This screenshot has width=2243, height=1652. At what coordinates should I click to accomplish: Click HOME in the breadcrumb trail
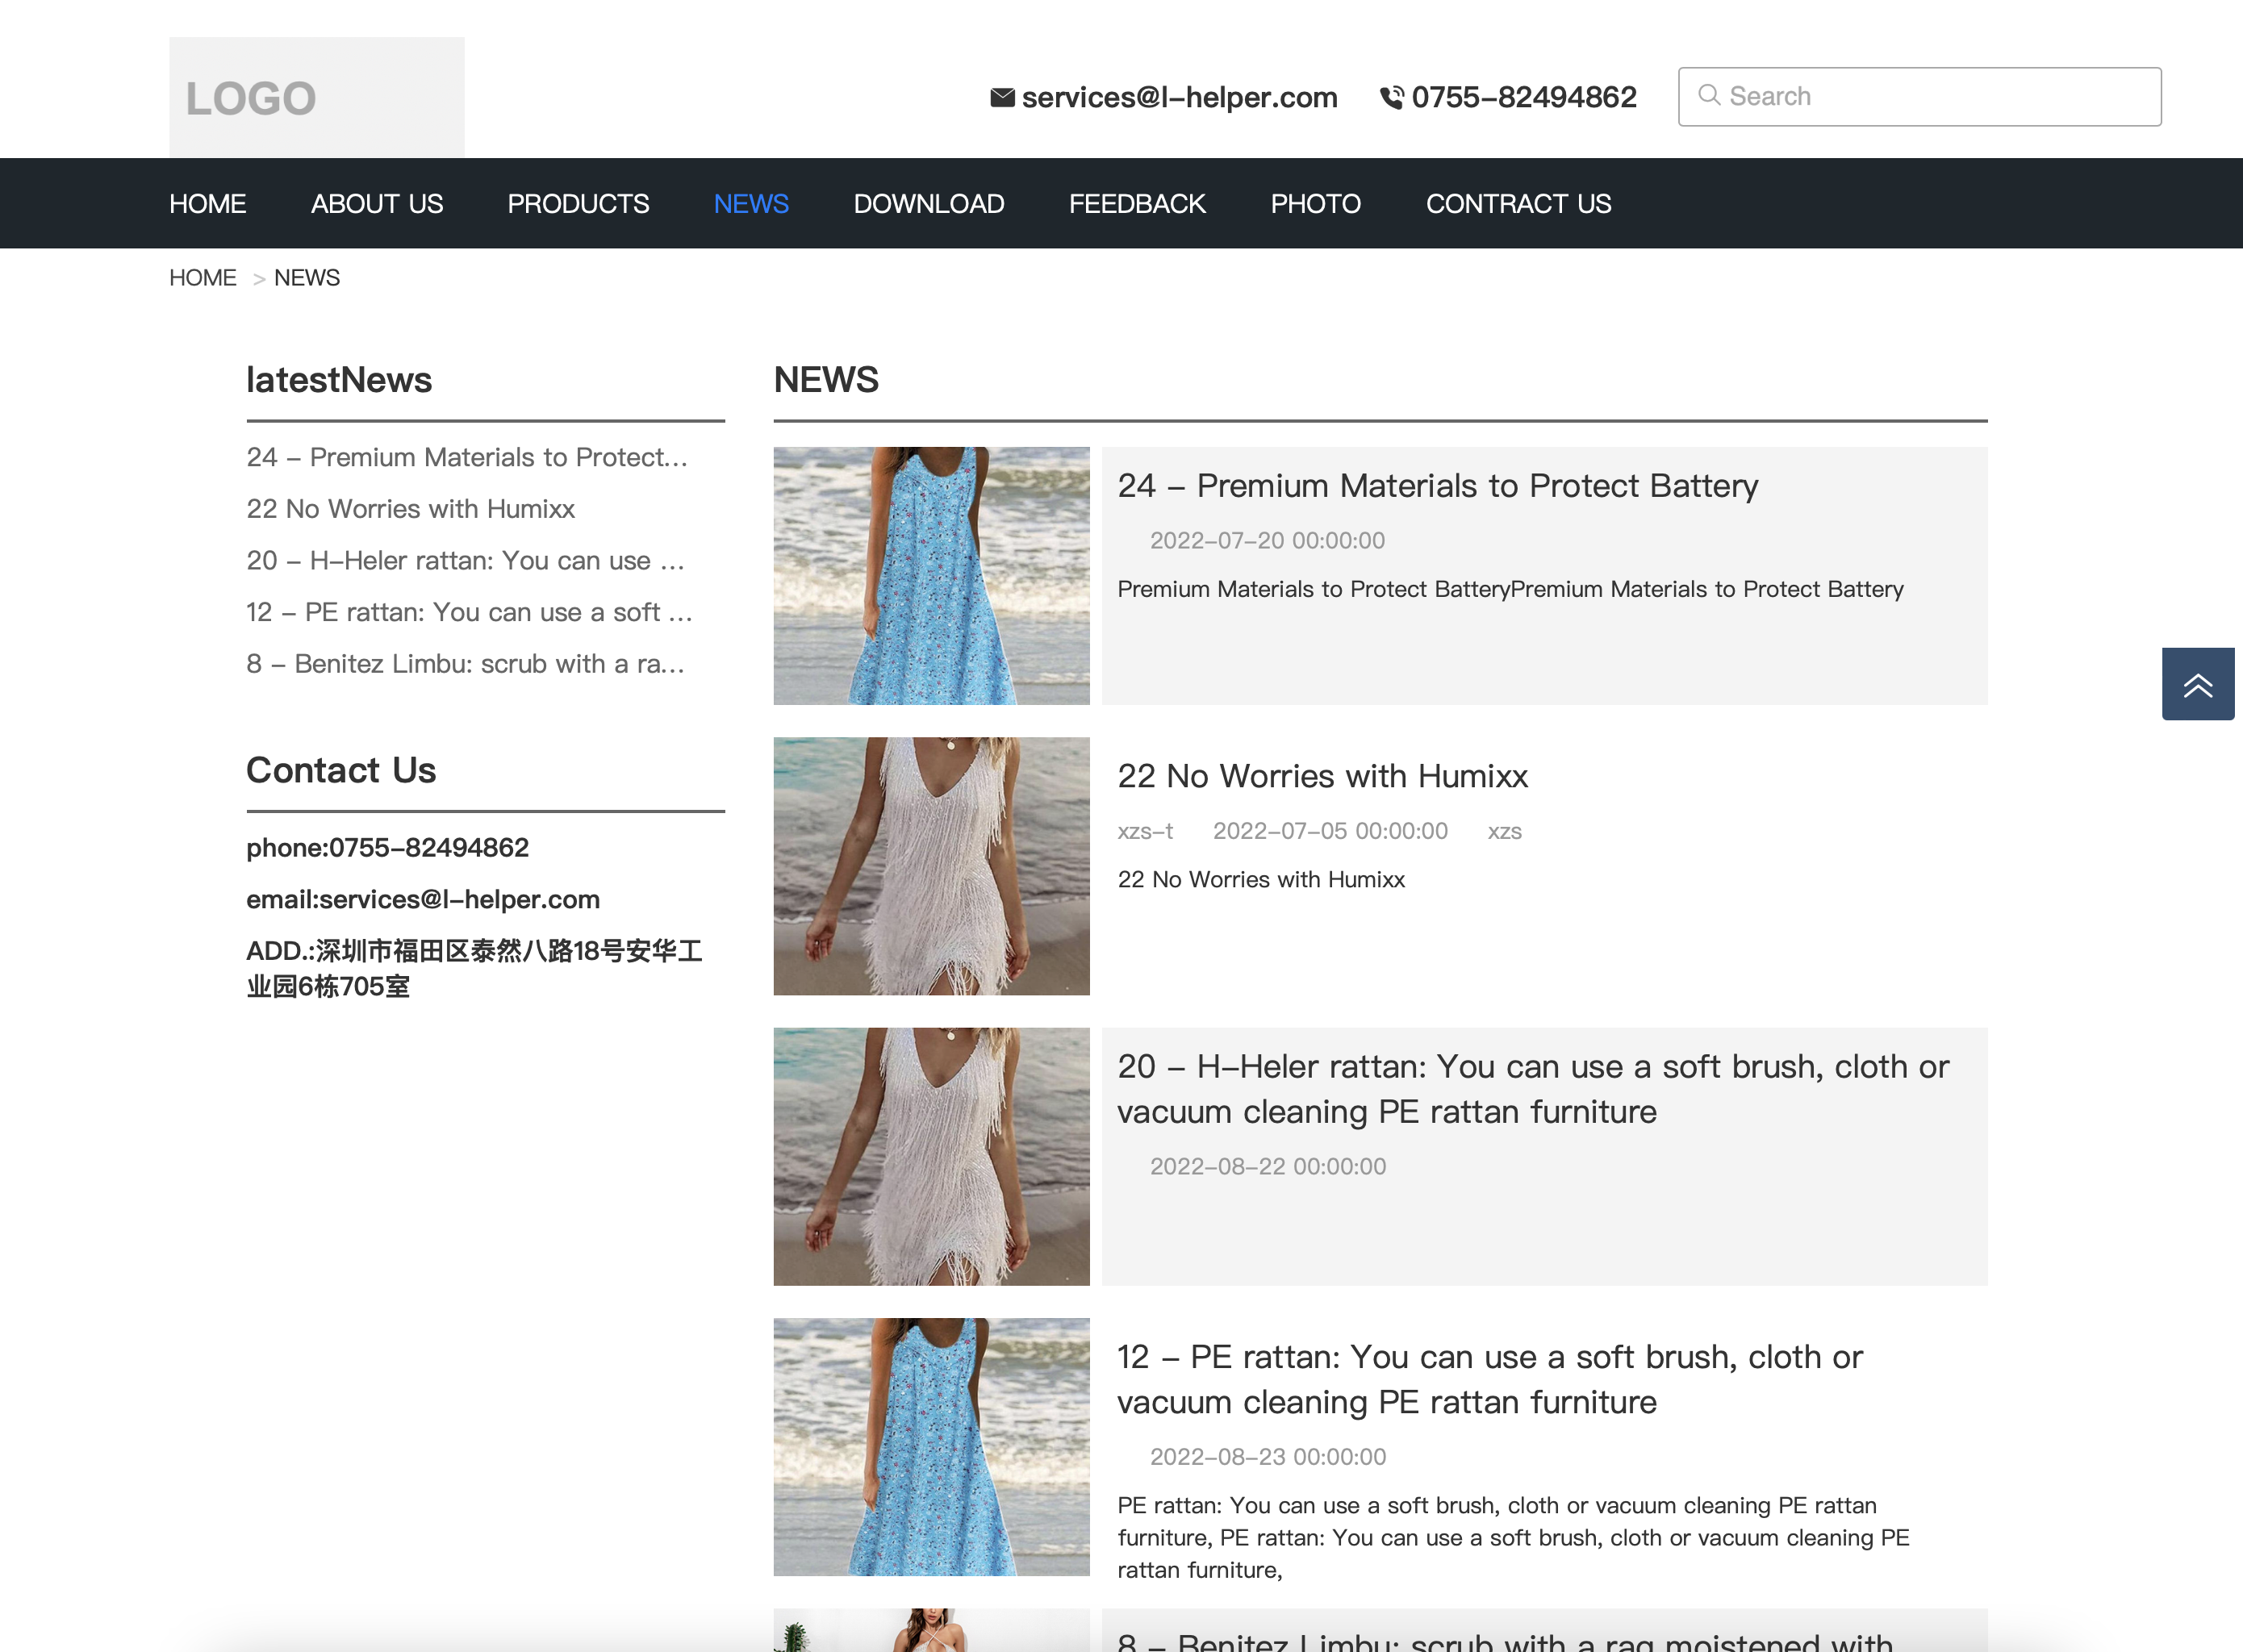tap(202, 278)
